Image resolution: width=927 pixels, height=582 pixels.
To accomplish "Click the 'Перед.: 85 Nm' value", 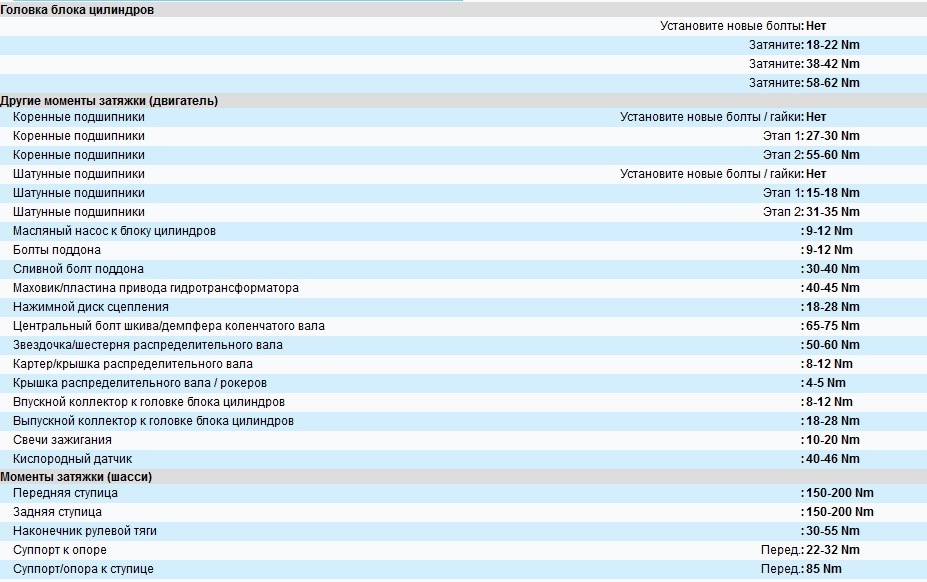I will pos(801,568).
